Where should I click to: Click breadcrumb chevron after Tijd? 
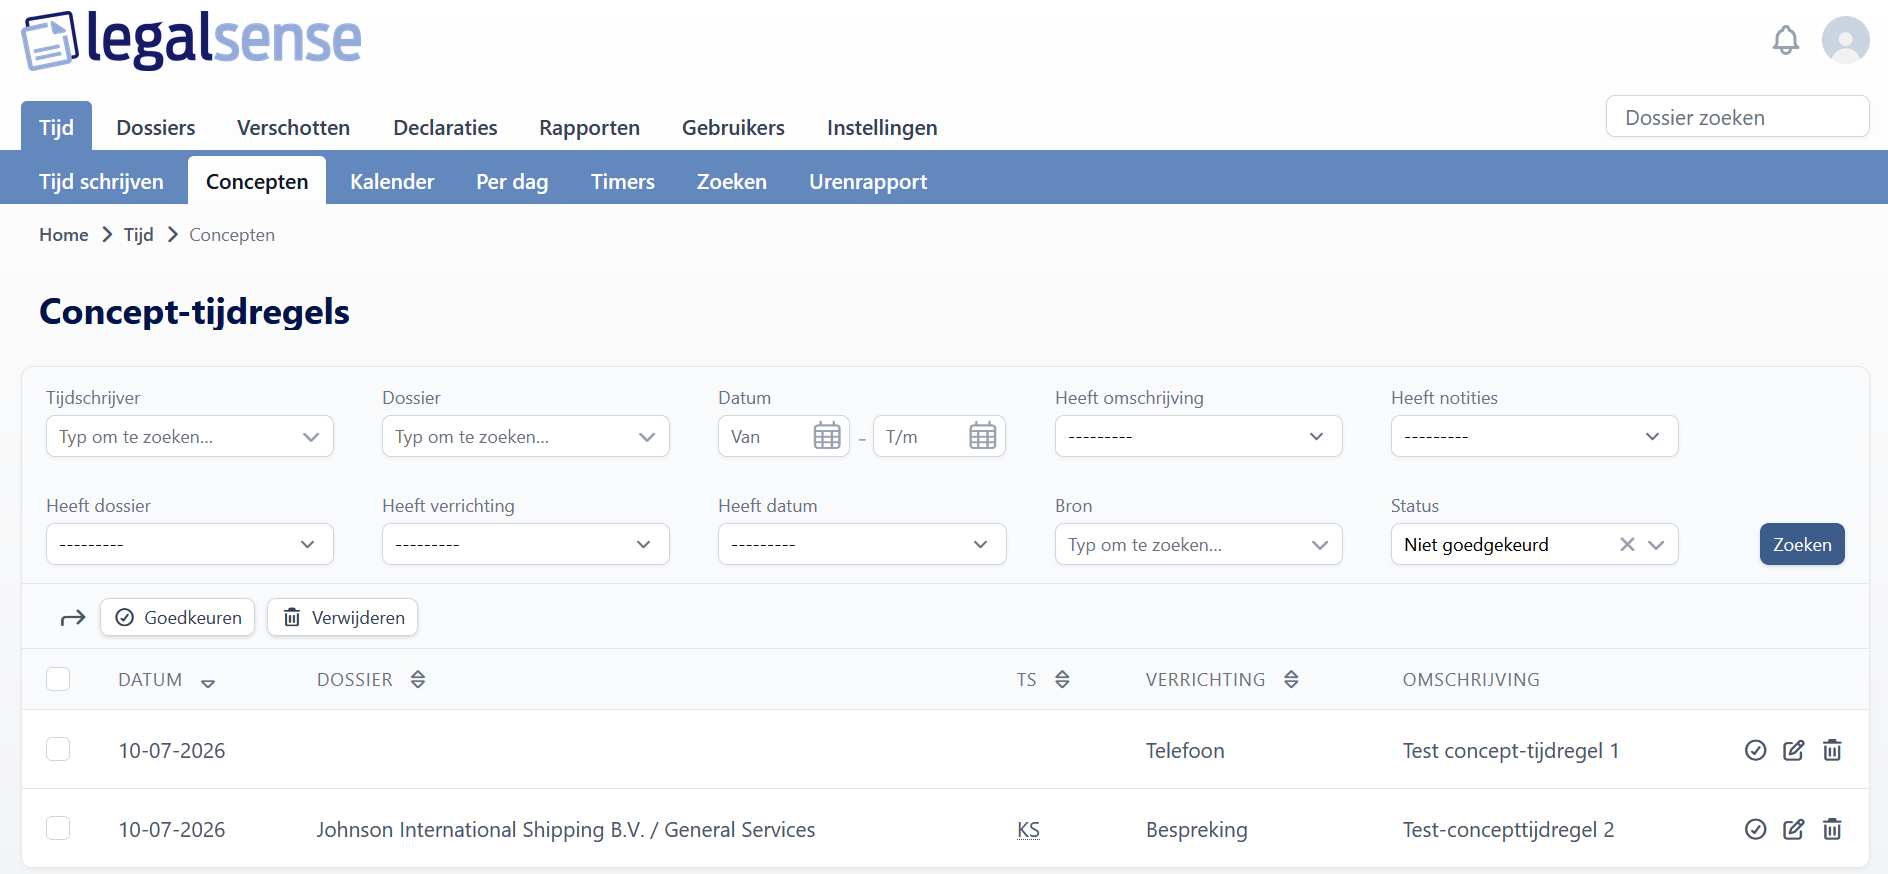click(x=172, y=234)
